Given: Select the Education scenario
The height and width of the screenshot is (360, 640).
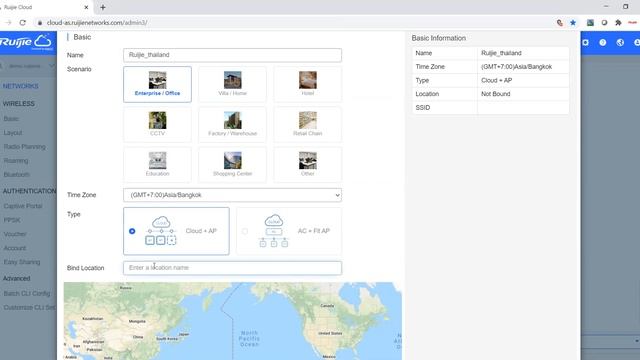Looking at the screenshot, I should 157,164.
